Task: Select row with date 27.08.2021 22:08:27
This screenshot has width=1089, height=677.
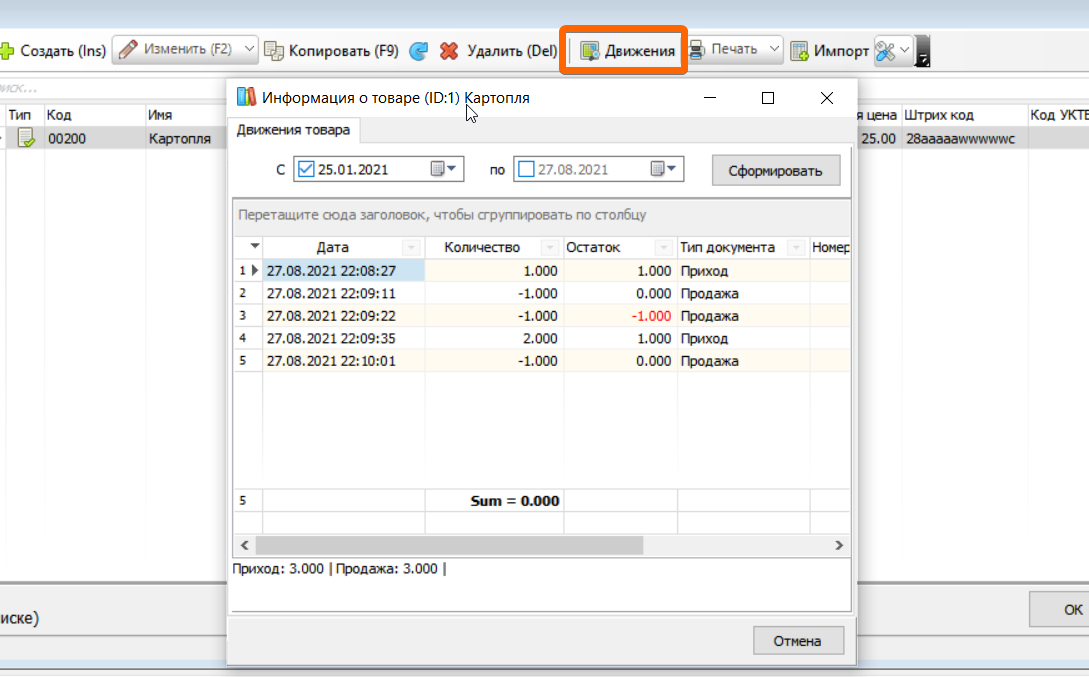Action: click(542, 271)
